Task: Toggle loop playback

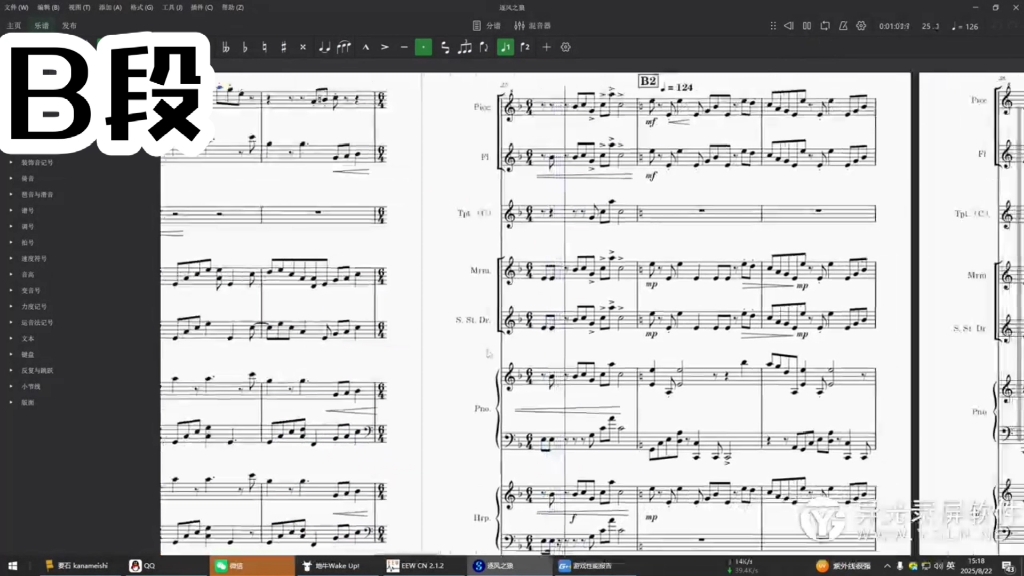Action: (x=825, y=25)
